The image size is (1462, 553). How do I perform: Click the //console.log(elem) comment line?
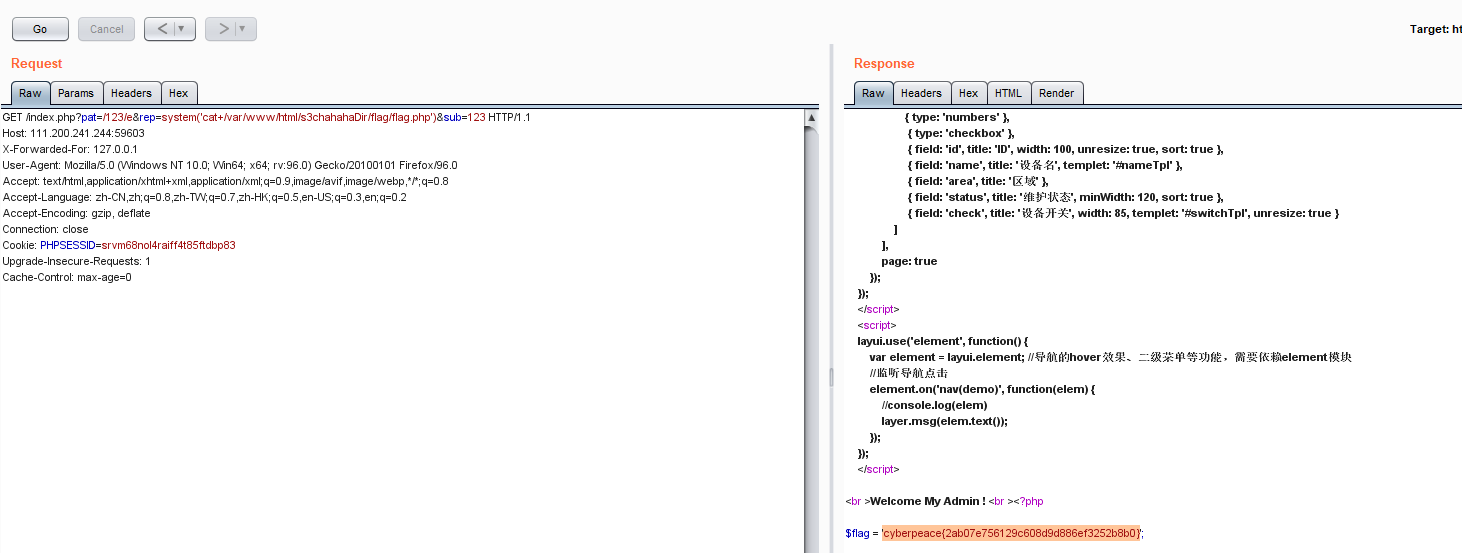[934, 405]
